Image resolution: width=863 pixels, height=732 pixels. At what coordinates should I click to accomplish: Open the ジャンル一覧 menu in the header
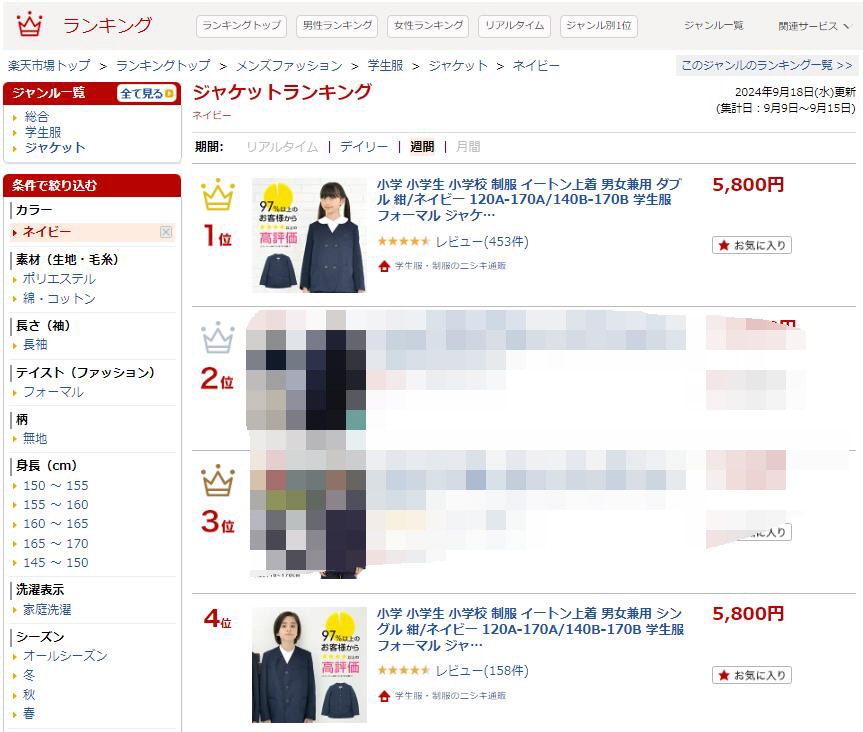pyautogui.click(x=714, y=25)
